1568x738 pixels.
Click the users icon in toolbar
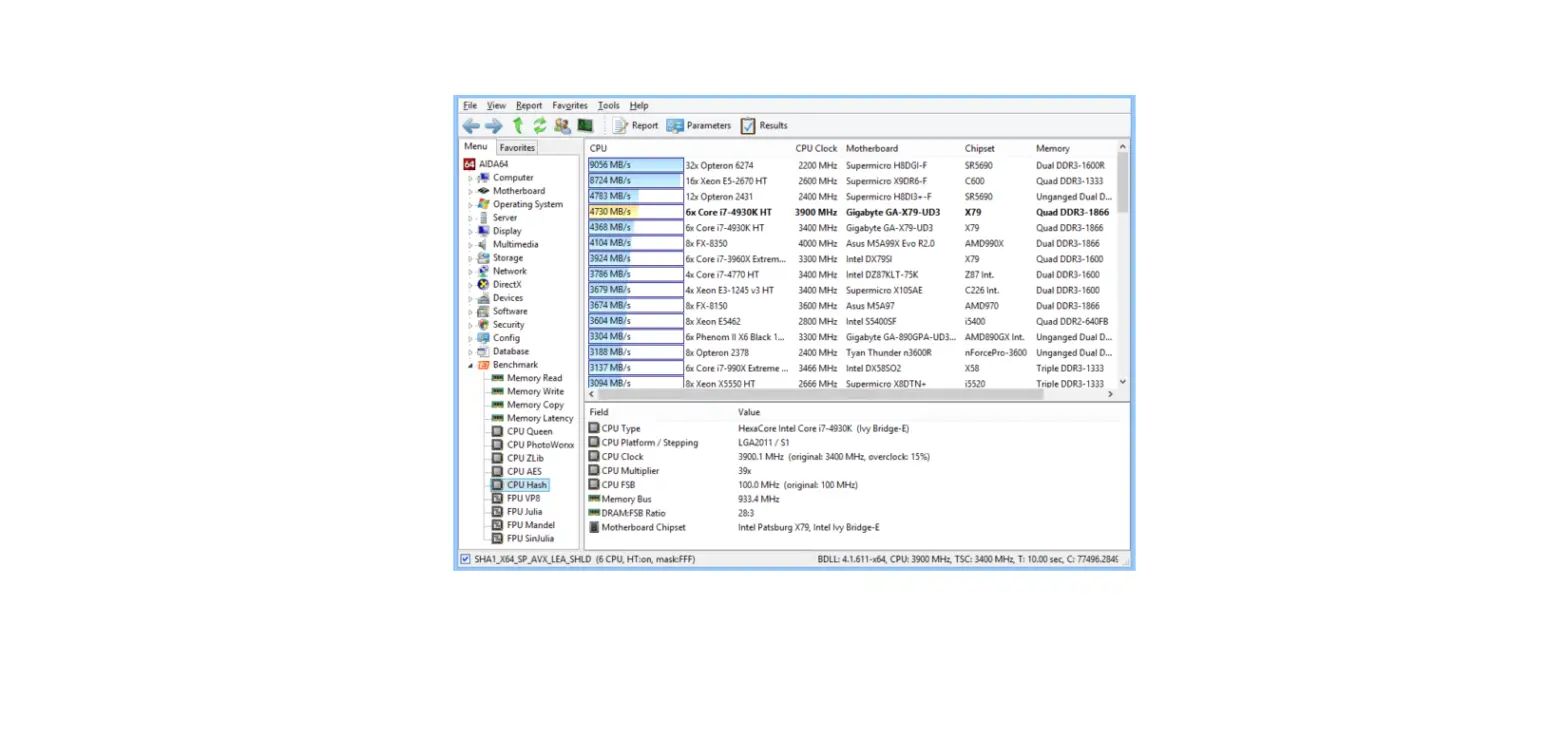coord(562,125)
